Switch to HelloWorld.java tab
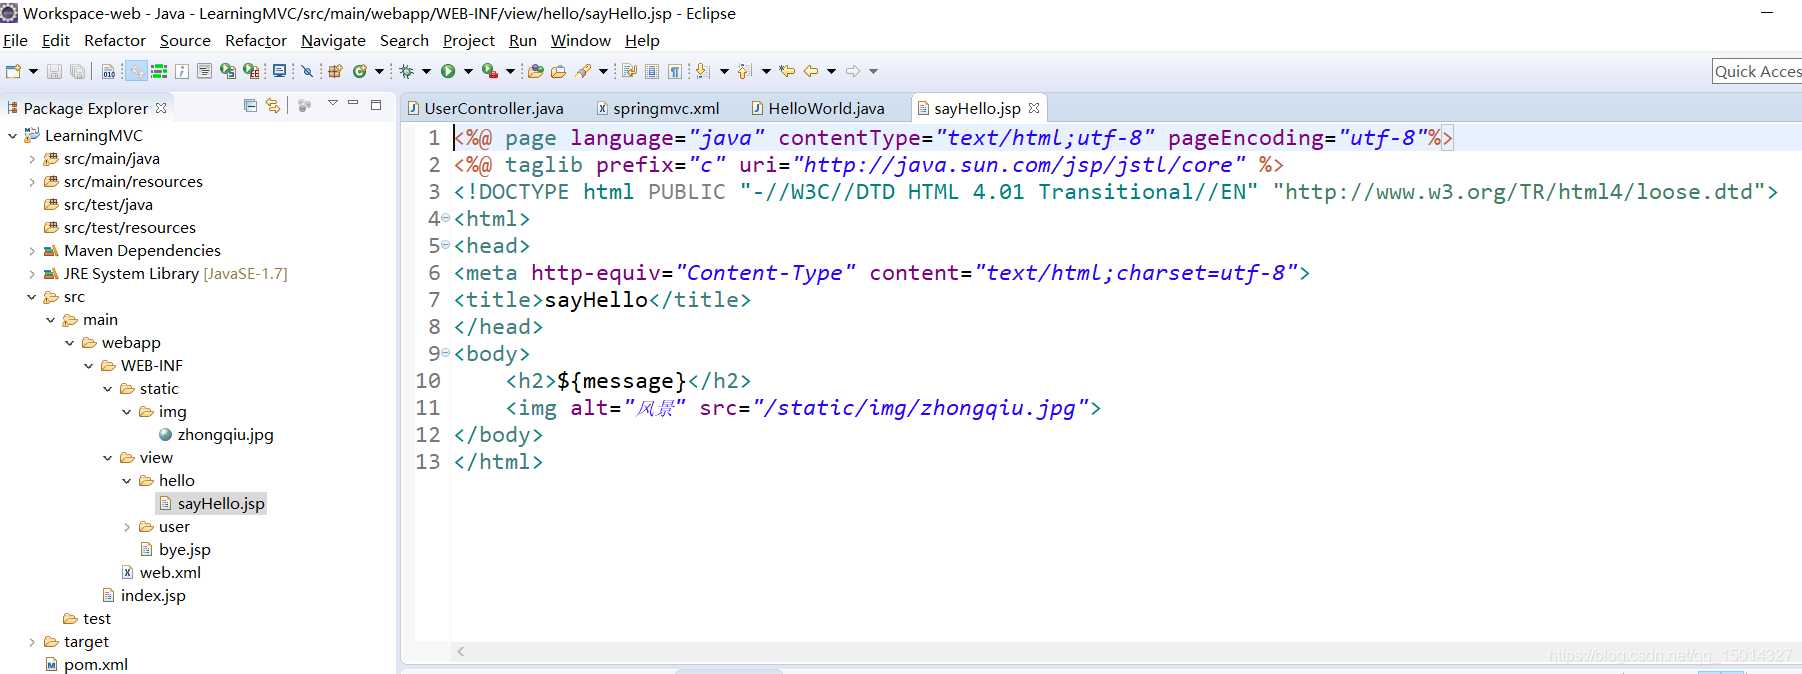Image resolution: width=1802 pixels, height=674 pixels. point(818,108)
